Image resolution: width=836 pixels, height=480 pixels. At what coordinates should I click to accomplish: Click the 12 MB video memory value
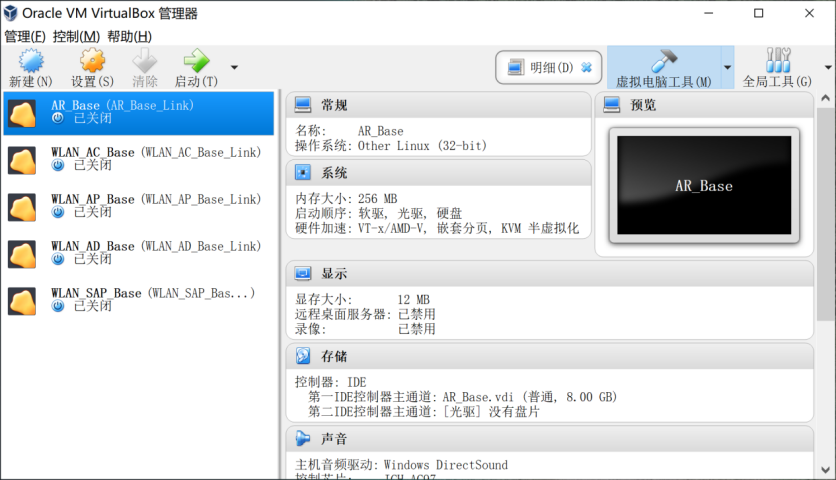413,300
